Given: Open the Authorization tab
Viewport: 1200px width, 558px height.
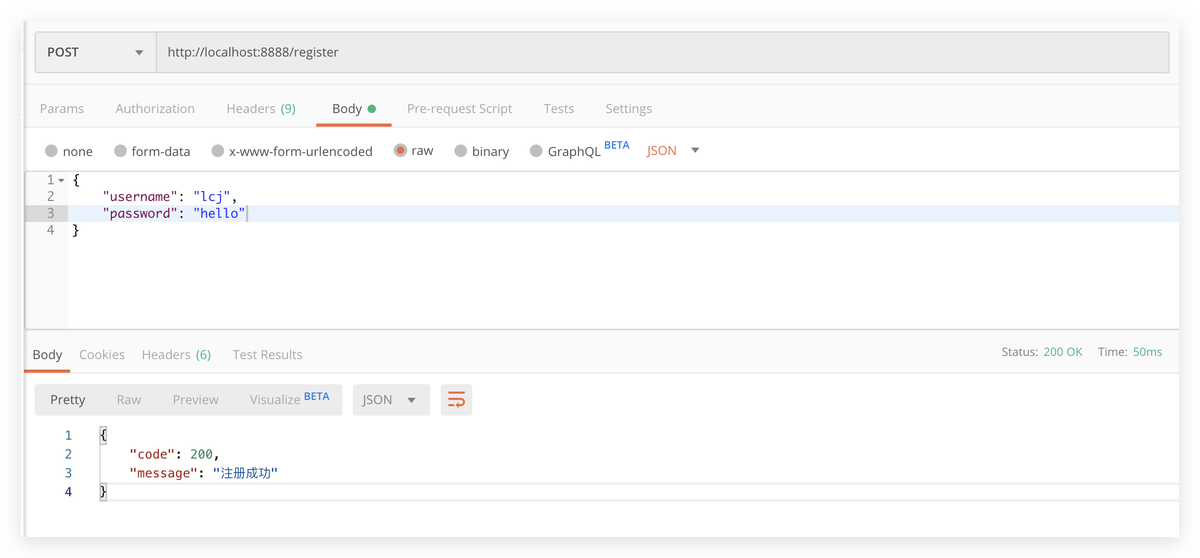Looking at the screenshot, I should coord(155,109).
